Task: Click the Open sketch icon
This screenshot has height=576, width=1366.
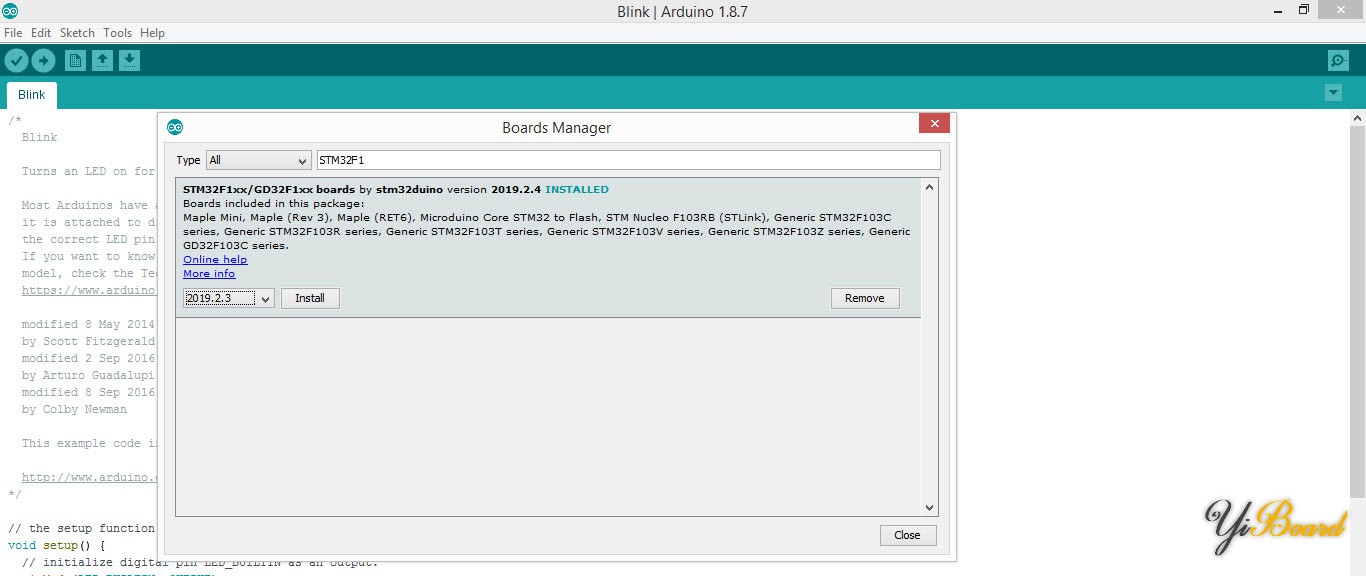Action: point(102,61)
